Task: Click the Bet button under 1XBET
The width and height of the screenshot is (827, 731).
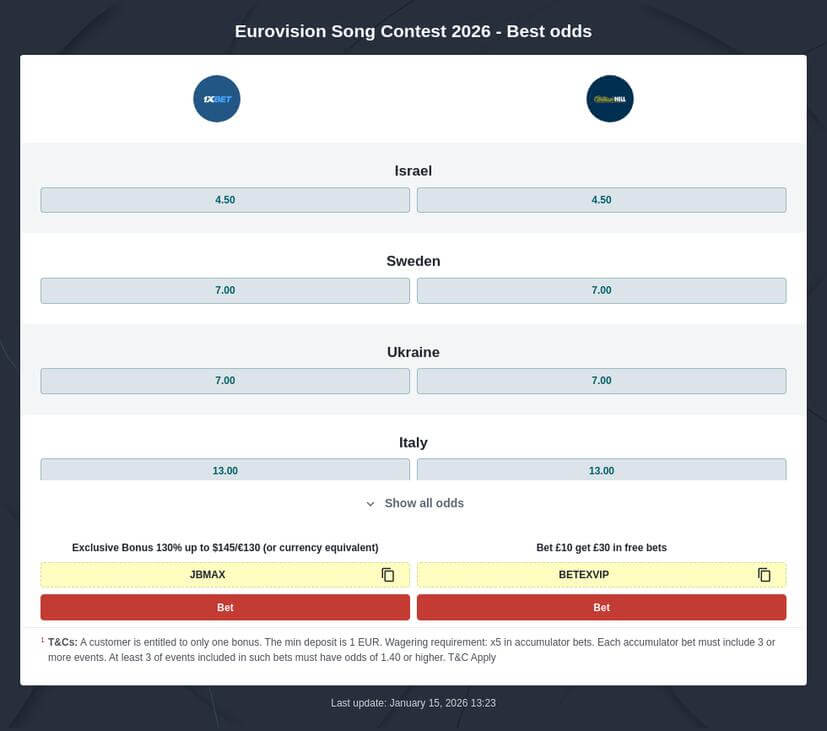Action: pos(224,607)
